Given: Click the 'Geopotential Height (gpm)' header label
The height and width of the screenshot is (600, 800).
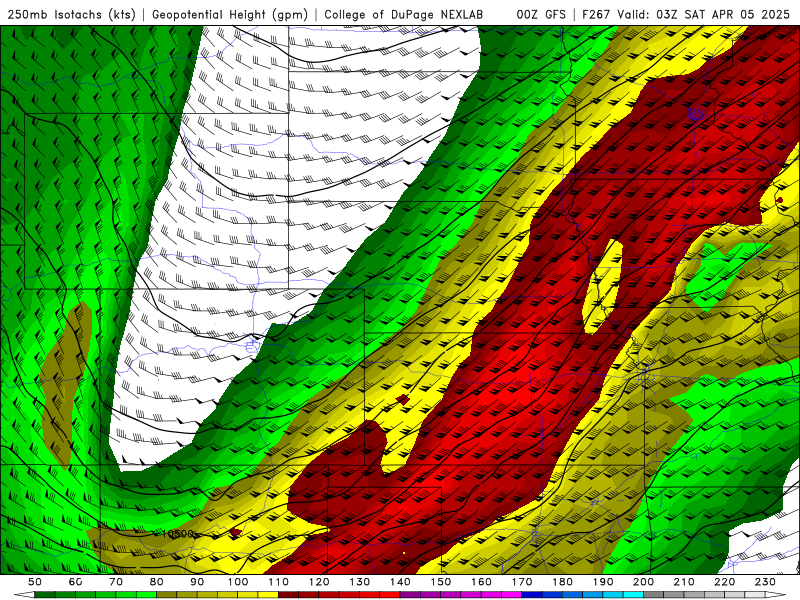Looking at the screenshot, I should coord(230,15).
